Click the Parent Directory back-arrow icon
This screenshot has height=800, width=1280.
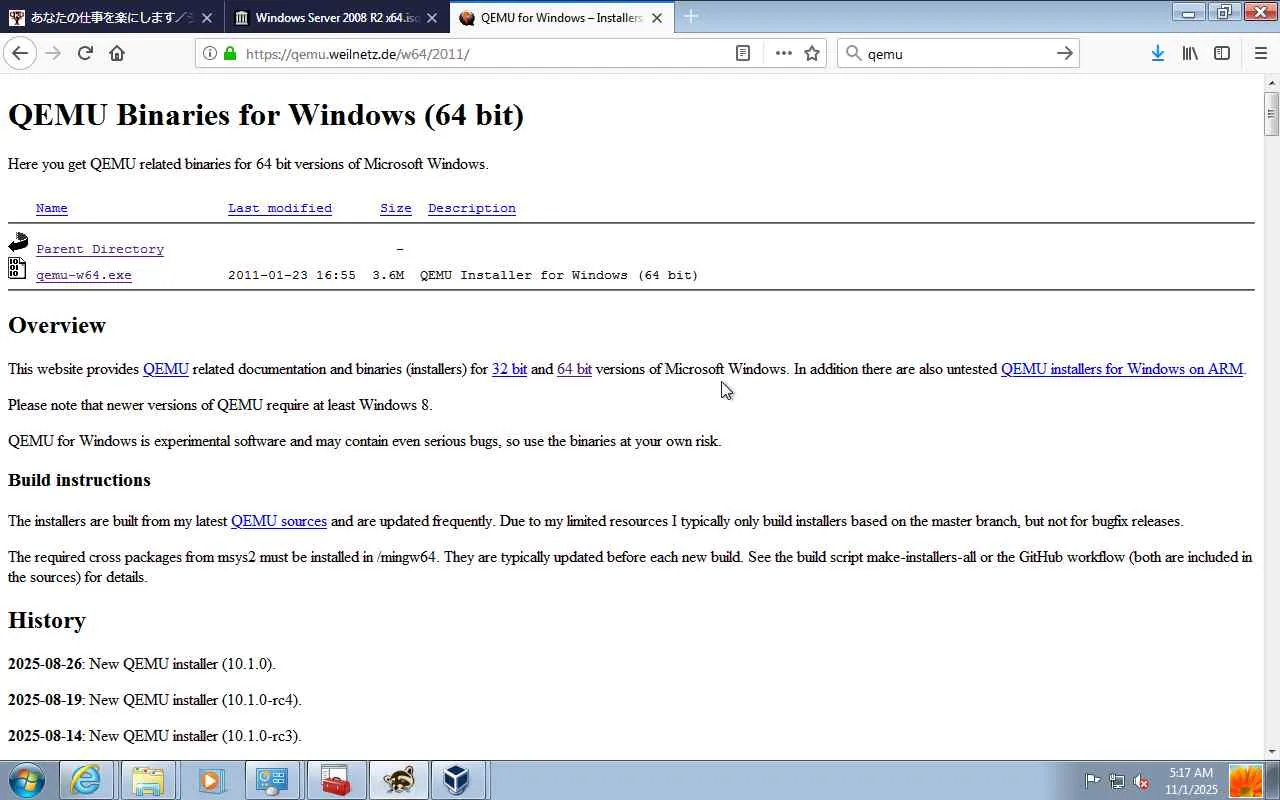(18, 242)
